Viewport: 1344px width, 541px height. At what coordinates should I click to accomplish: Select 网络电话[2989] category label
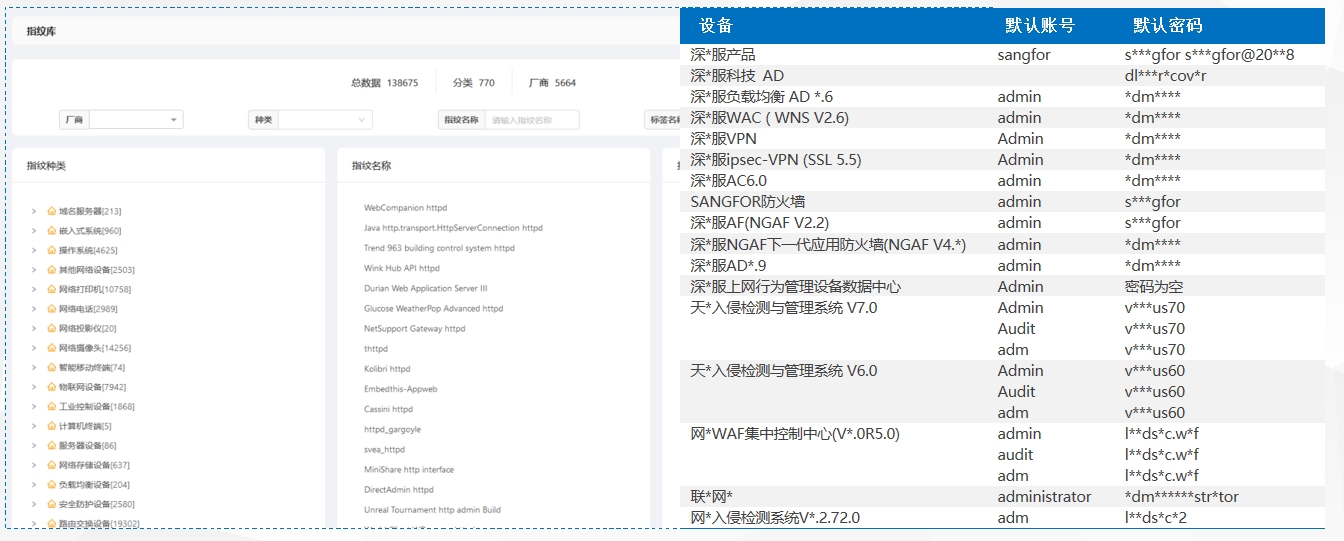pos(88,309)
